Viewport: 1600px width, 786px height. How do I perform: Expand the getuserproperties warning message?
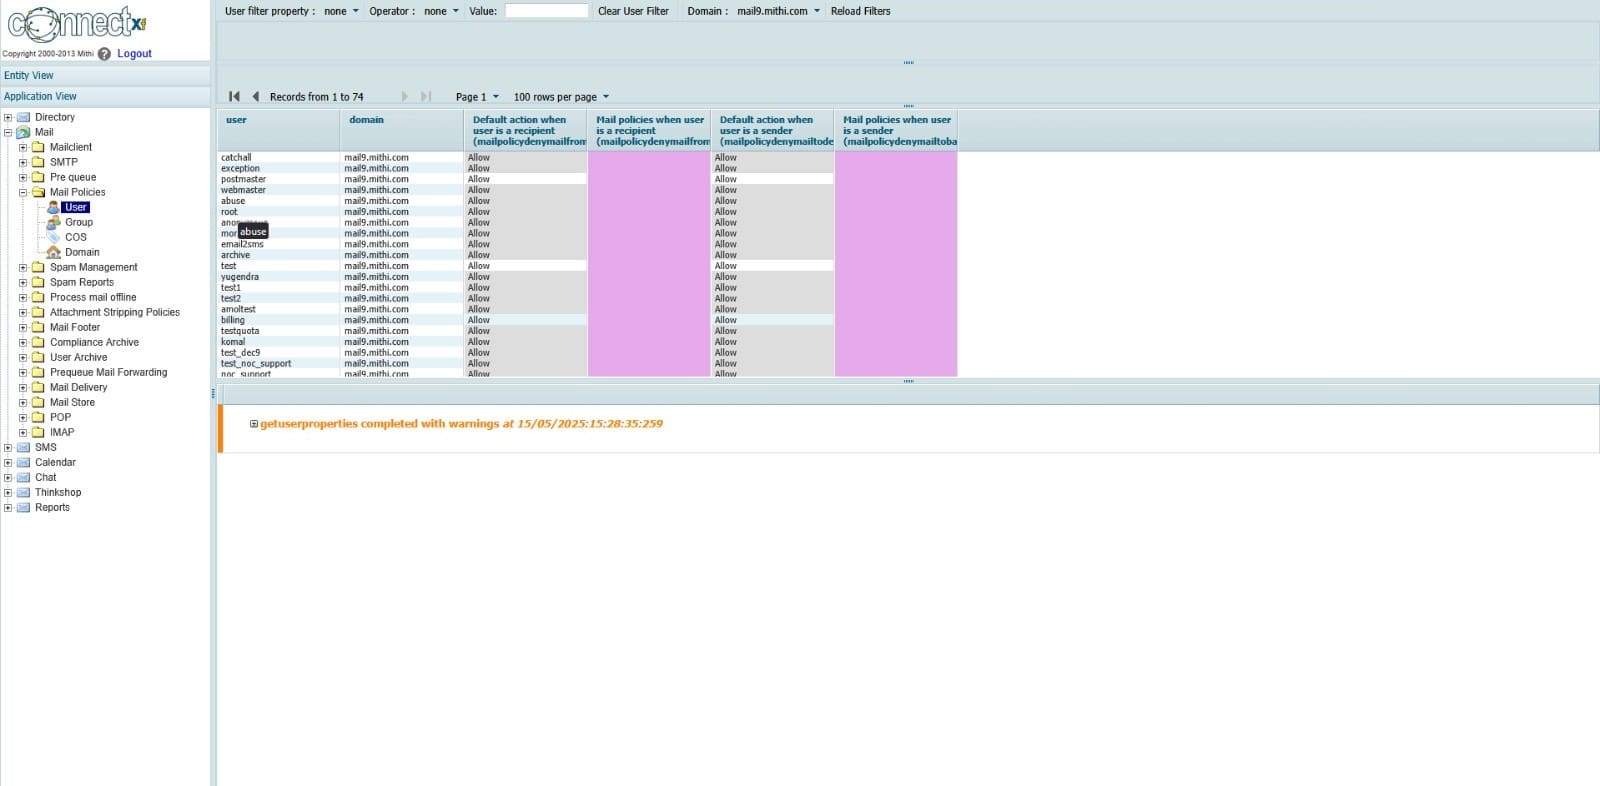pos(254,424)
